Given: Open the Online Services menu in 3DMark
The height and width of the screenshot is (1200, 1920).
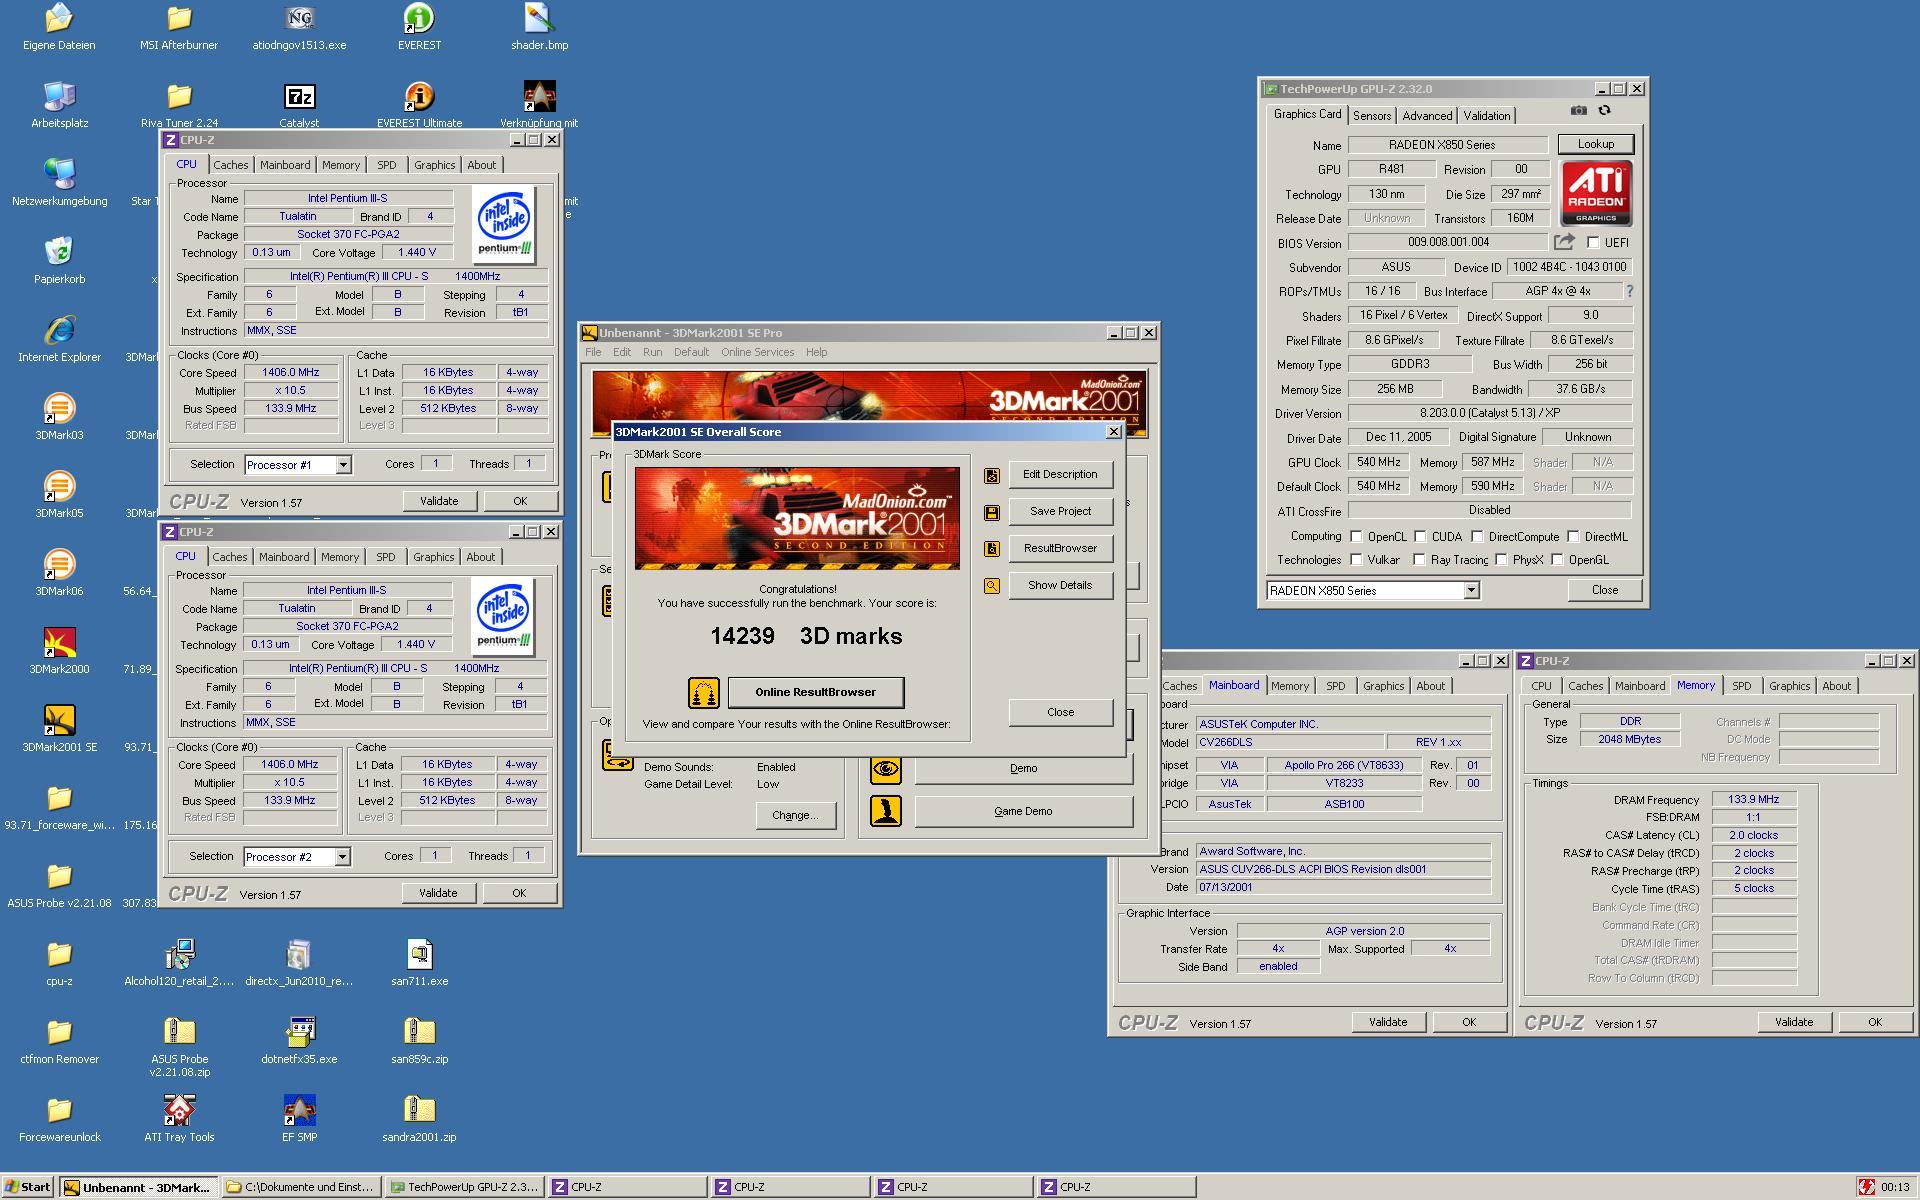Looking at the screenshot, I should tap(757, 352).
